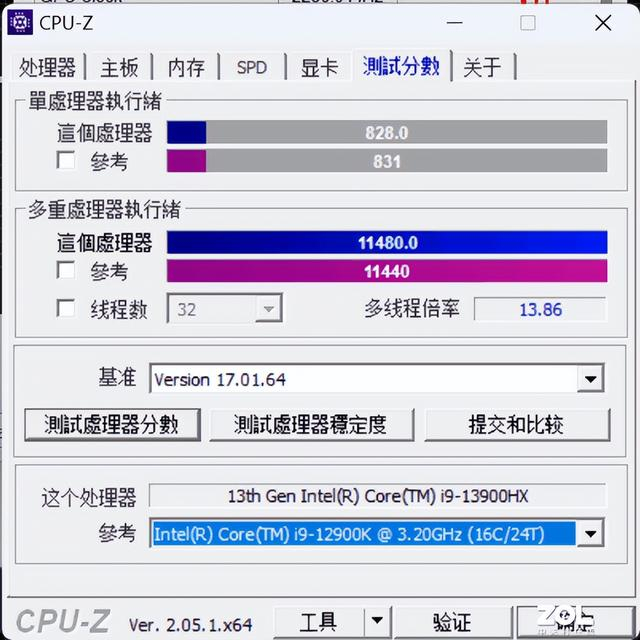Click the CPU-Z logo at bottom left
Viewport: 640px width, 640px height.
click(63, 621)
